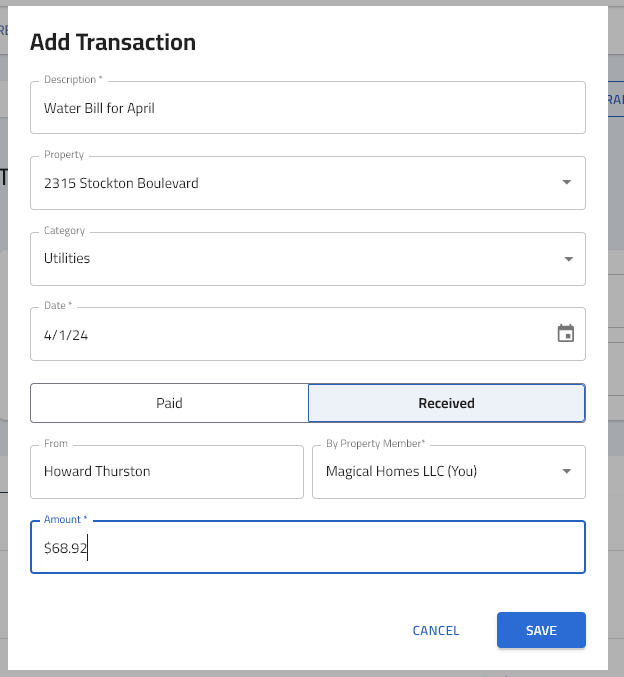This screenshot has height=677, width=624.
Task: Click the Description field label
Action: pos(73,79)
